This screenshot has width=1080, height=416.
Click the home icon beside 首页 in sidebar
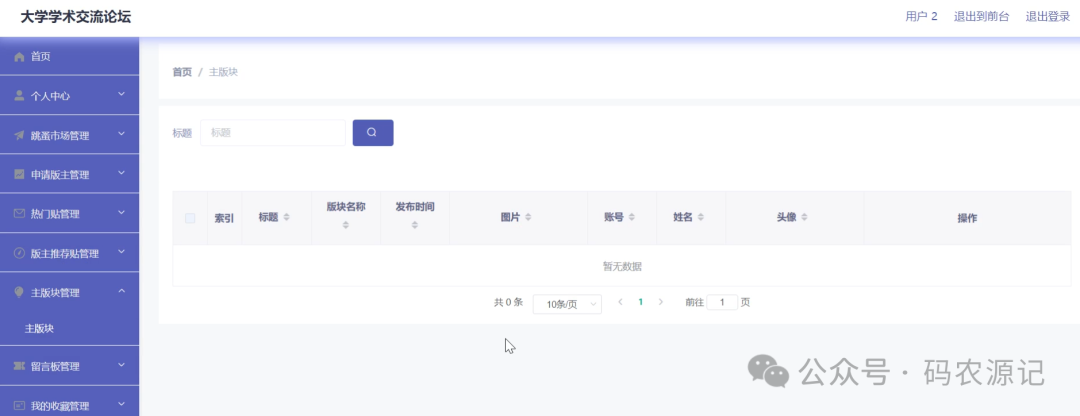[x=19, y=57]
